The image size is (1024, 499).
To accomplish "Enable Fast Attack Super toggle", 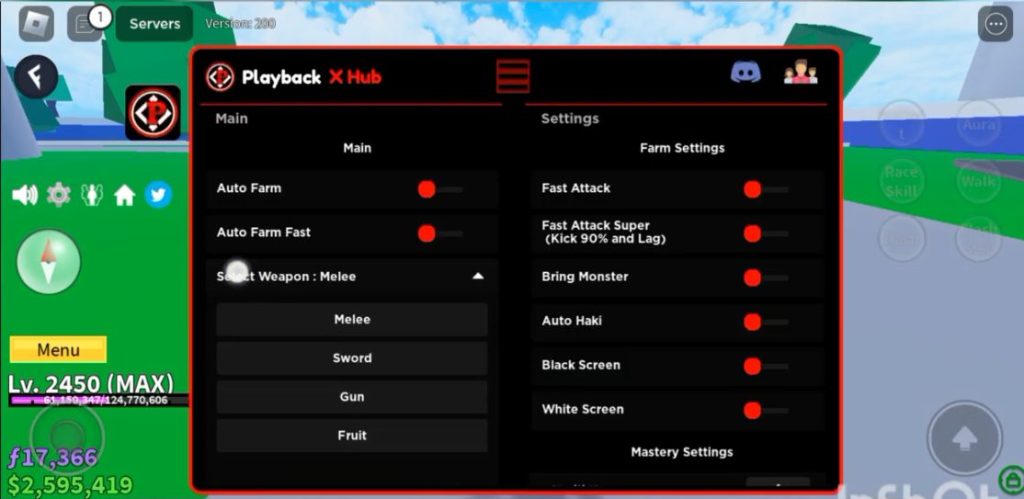I will [x=766, y=233].
